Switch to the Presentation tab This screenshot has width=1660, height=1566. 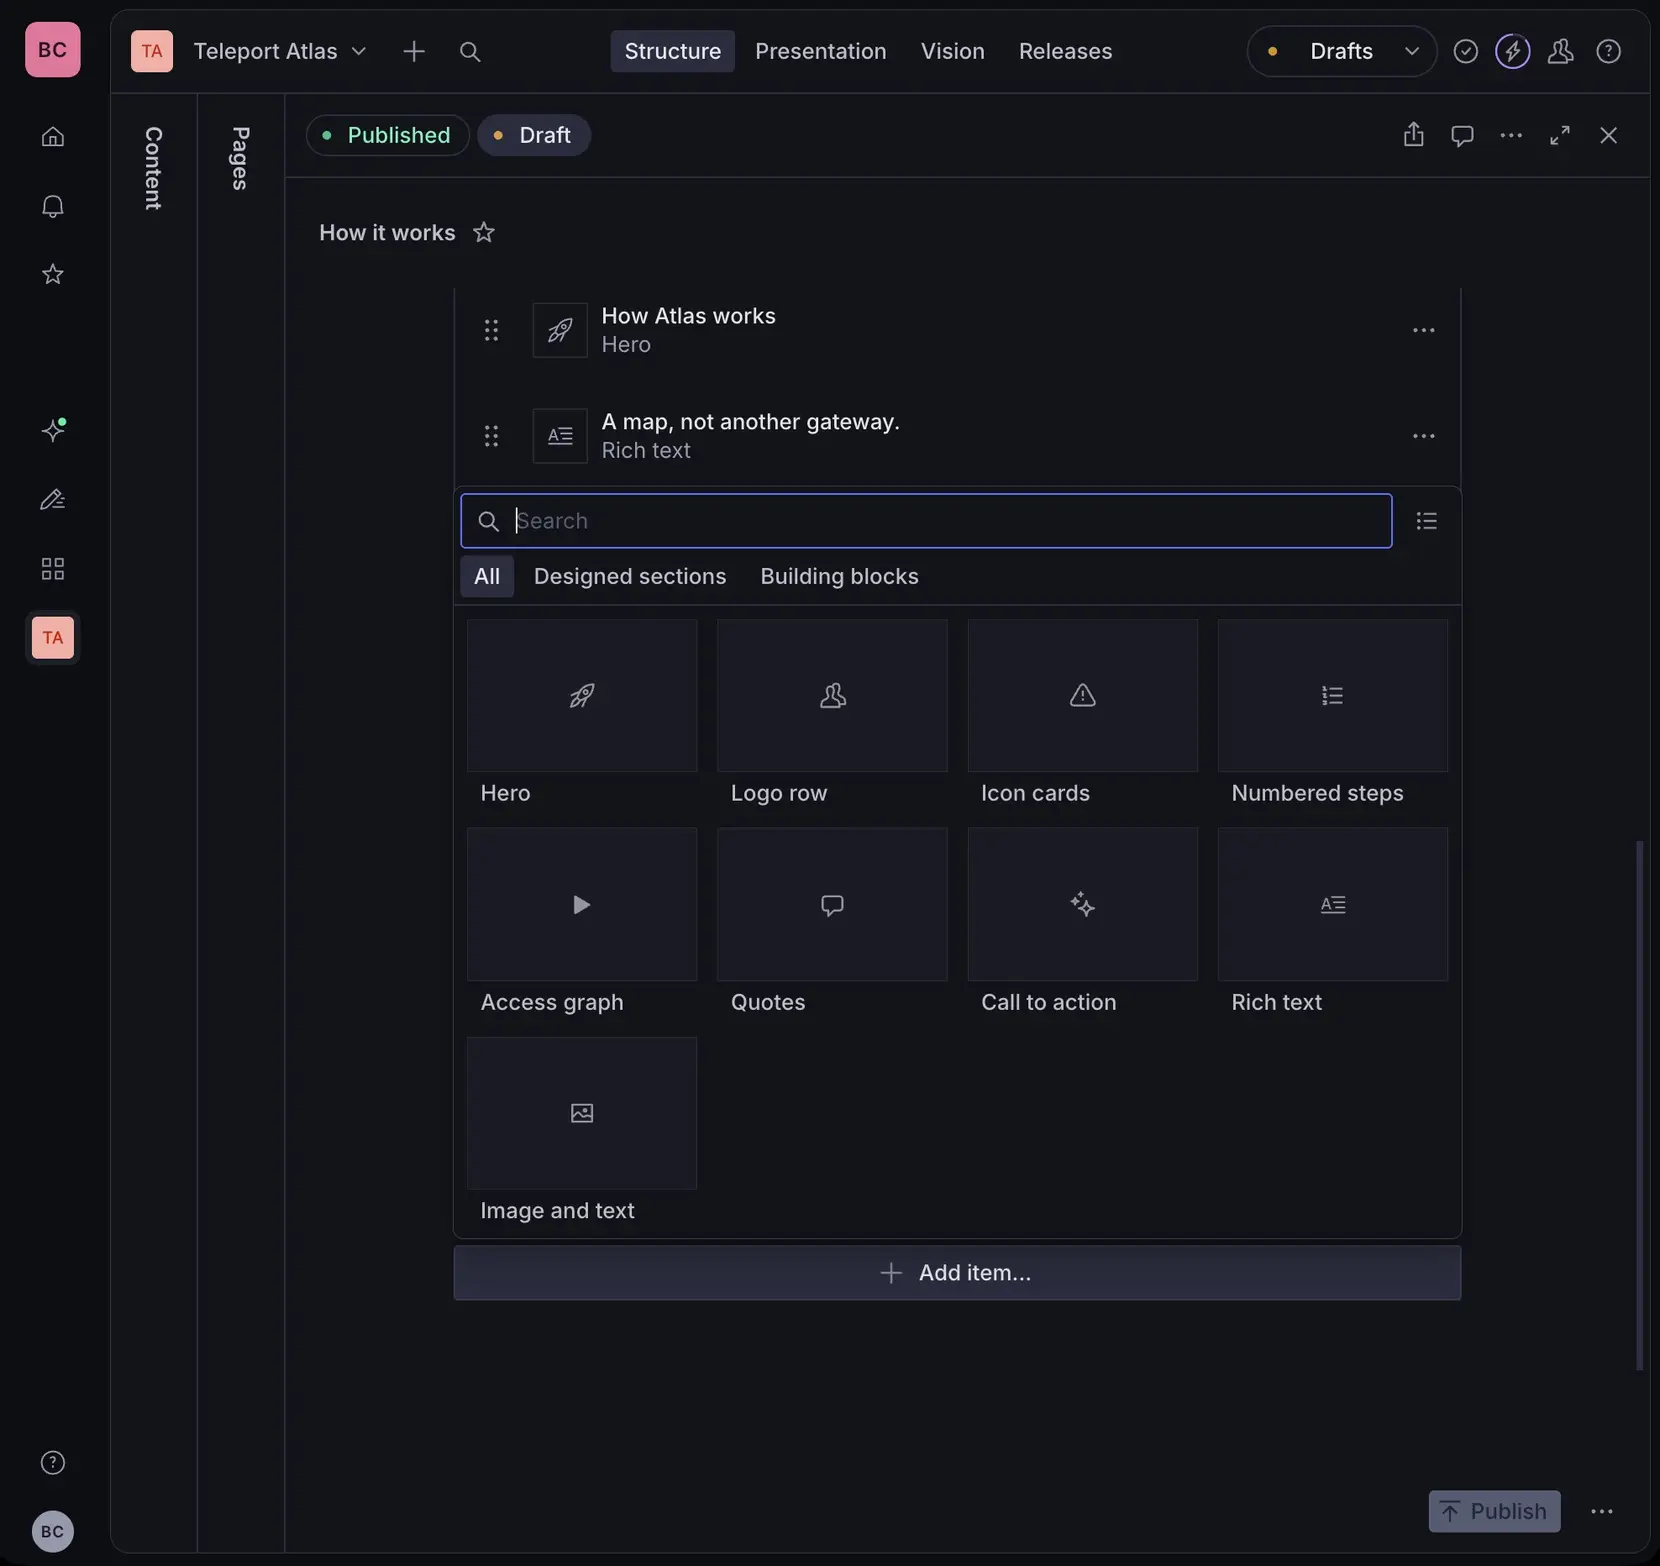click(820, 51)
